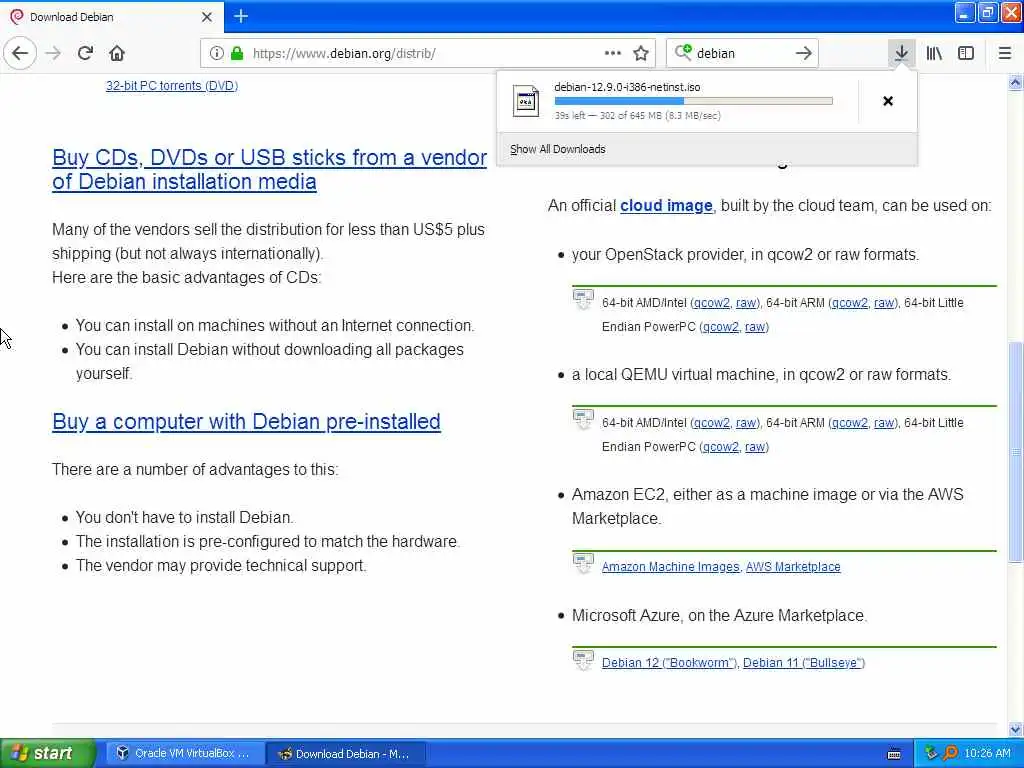The width and height of the screenshot is (1024, 768).
Task: Click download icon beside Amazon Machine Images
Action: click(583, 564)
